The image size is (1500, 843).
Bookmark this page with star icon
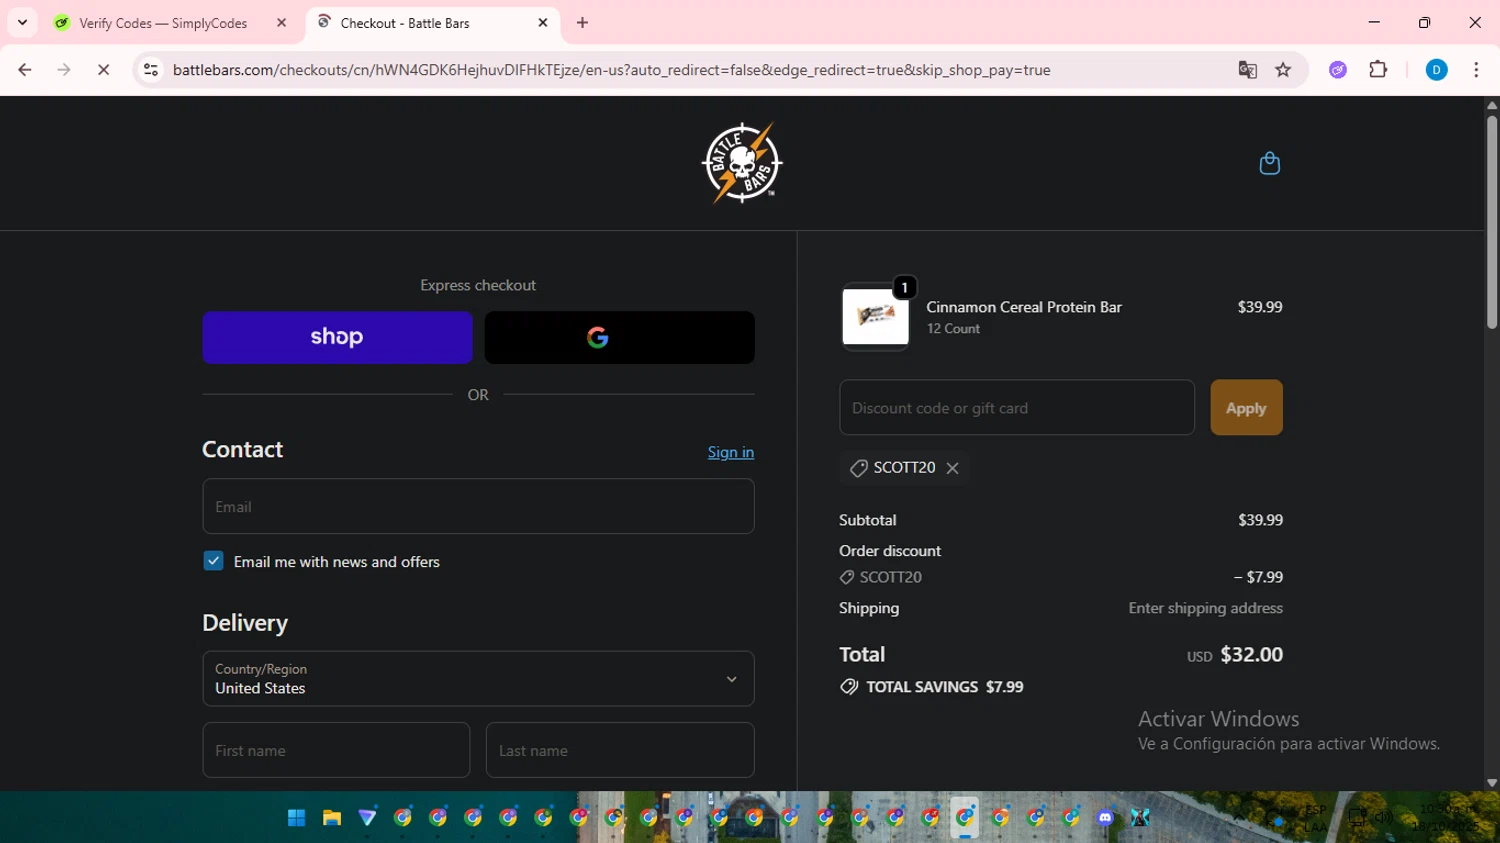[x=1283, y=70]
